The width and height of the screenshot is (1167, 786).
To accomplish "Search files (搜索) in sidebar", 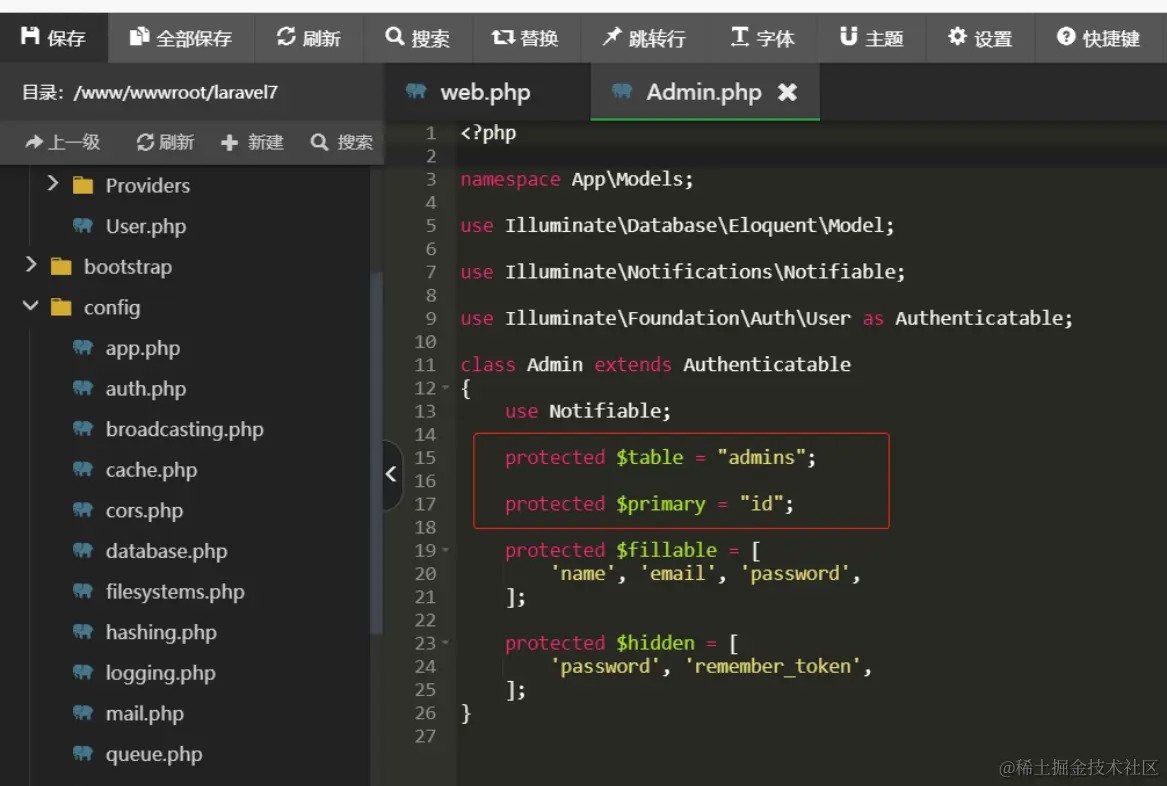I will [342, 142].
